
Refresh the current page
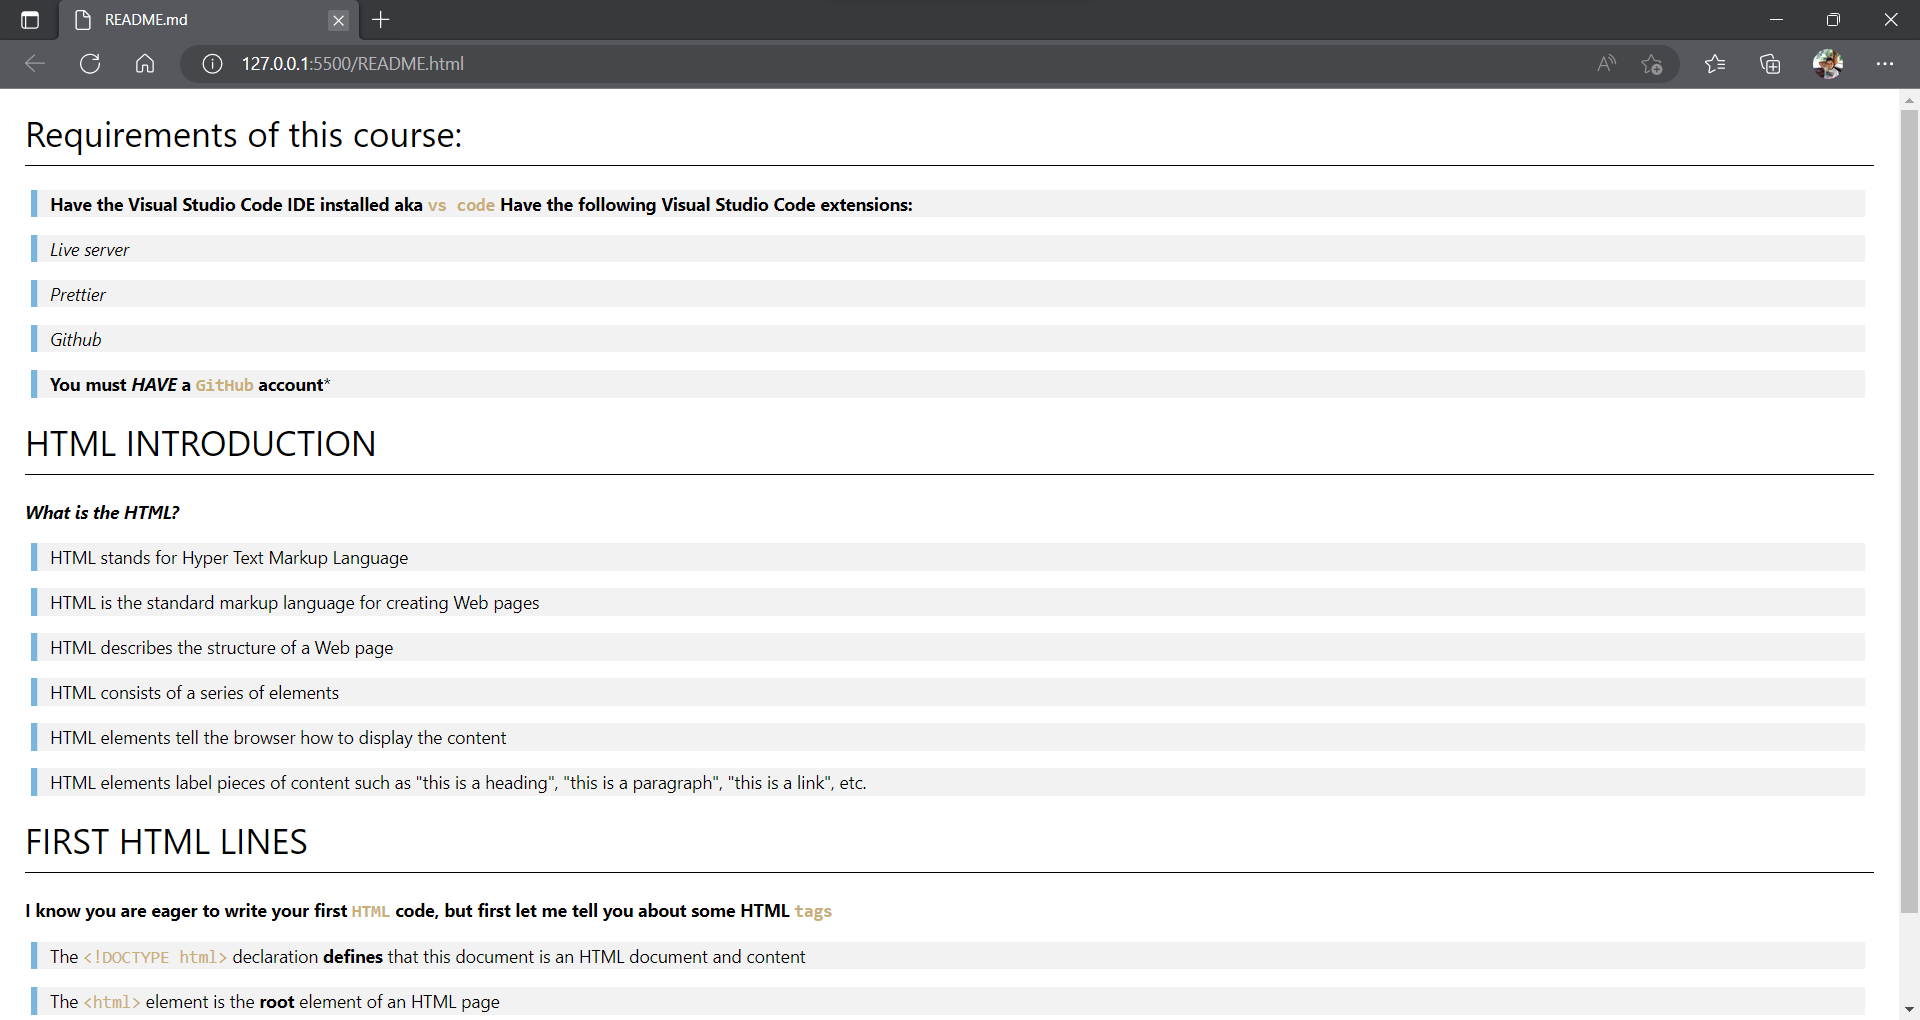tap(90, 63)
